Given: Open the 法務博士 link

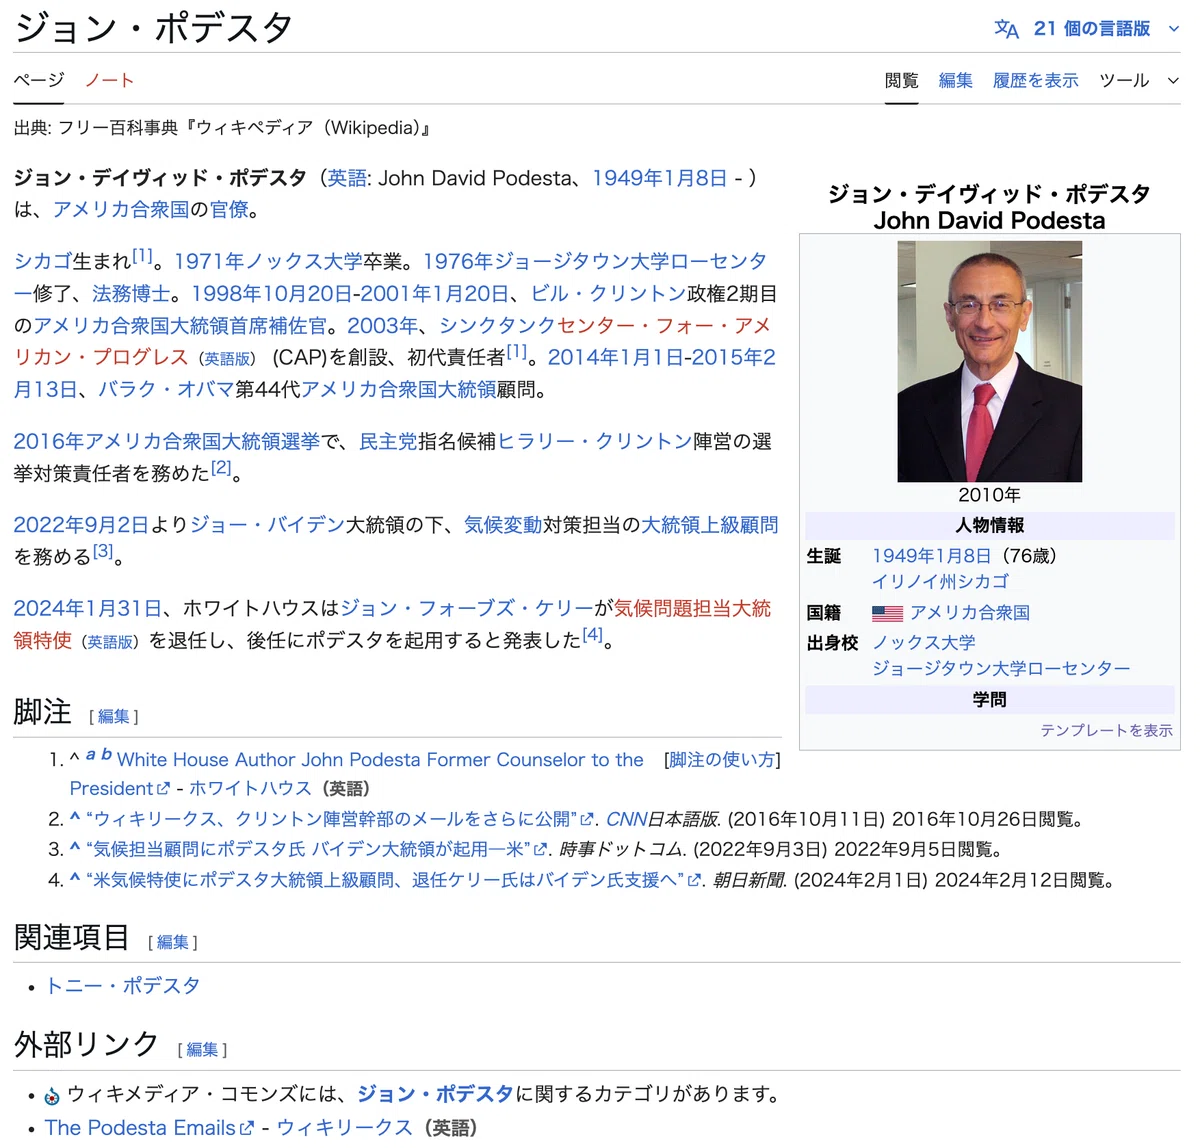Looking at the screenshot, I should (x=131, y=294).
